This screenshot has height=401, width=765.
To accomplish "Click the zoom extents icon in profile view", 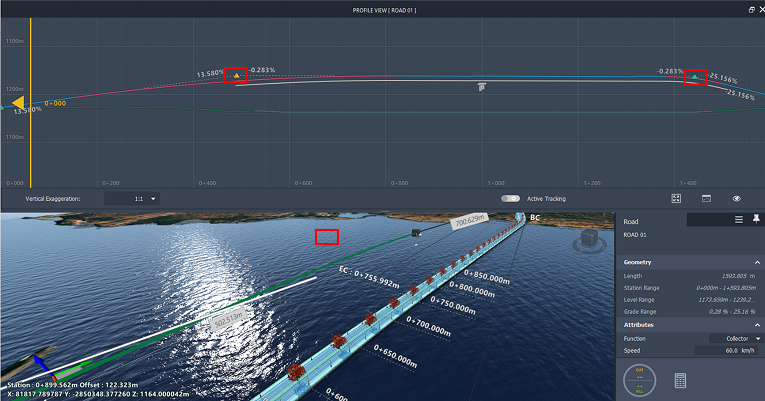I will (x=676, y=199).
